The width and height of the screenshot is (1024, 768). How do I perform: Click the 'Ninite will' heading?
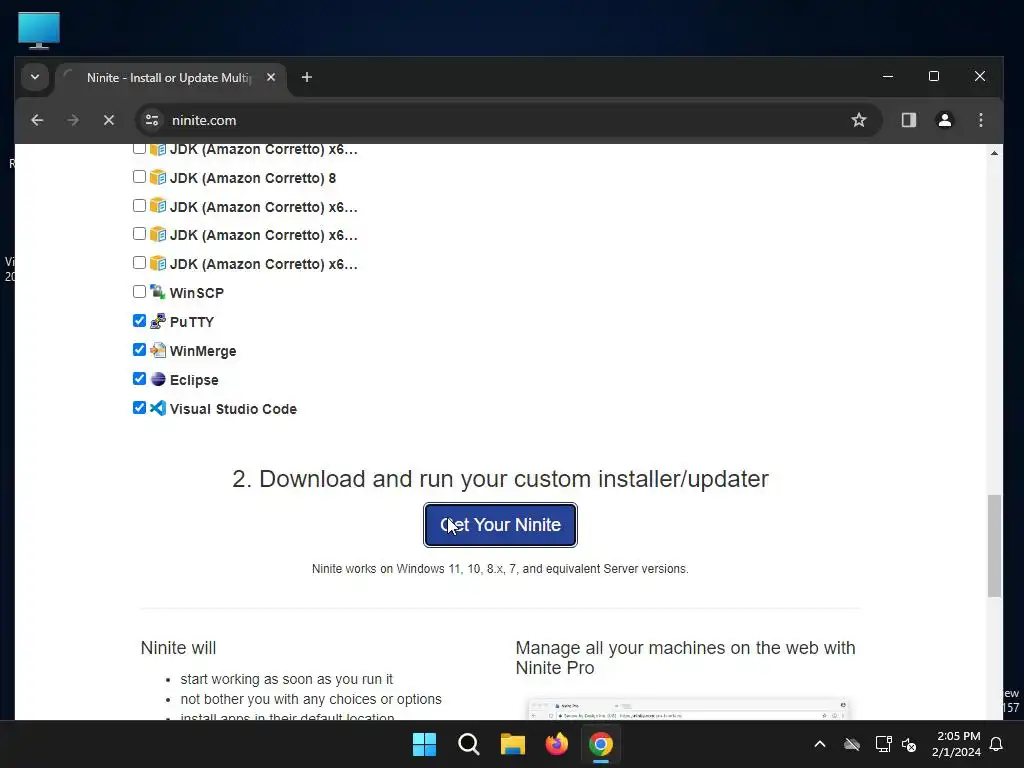178,648
